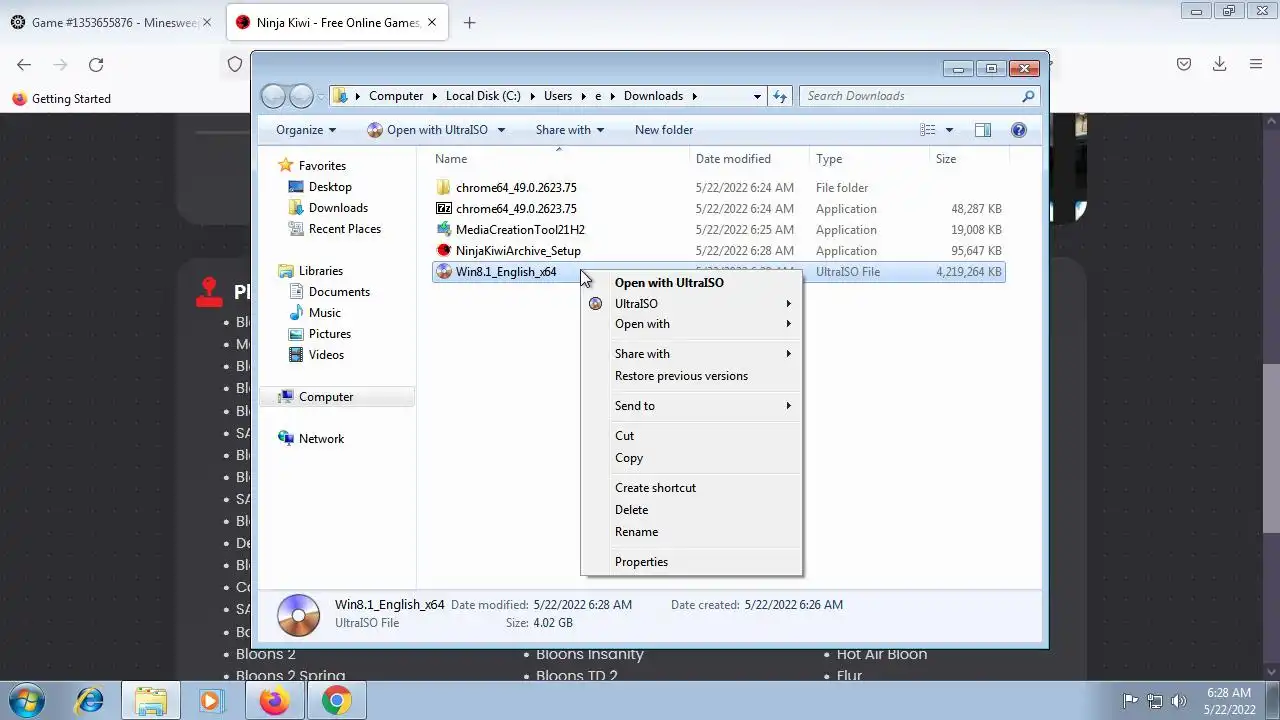Choose Create shortcut in context menu
1280x720 pixels.
(x=655, y=488)
